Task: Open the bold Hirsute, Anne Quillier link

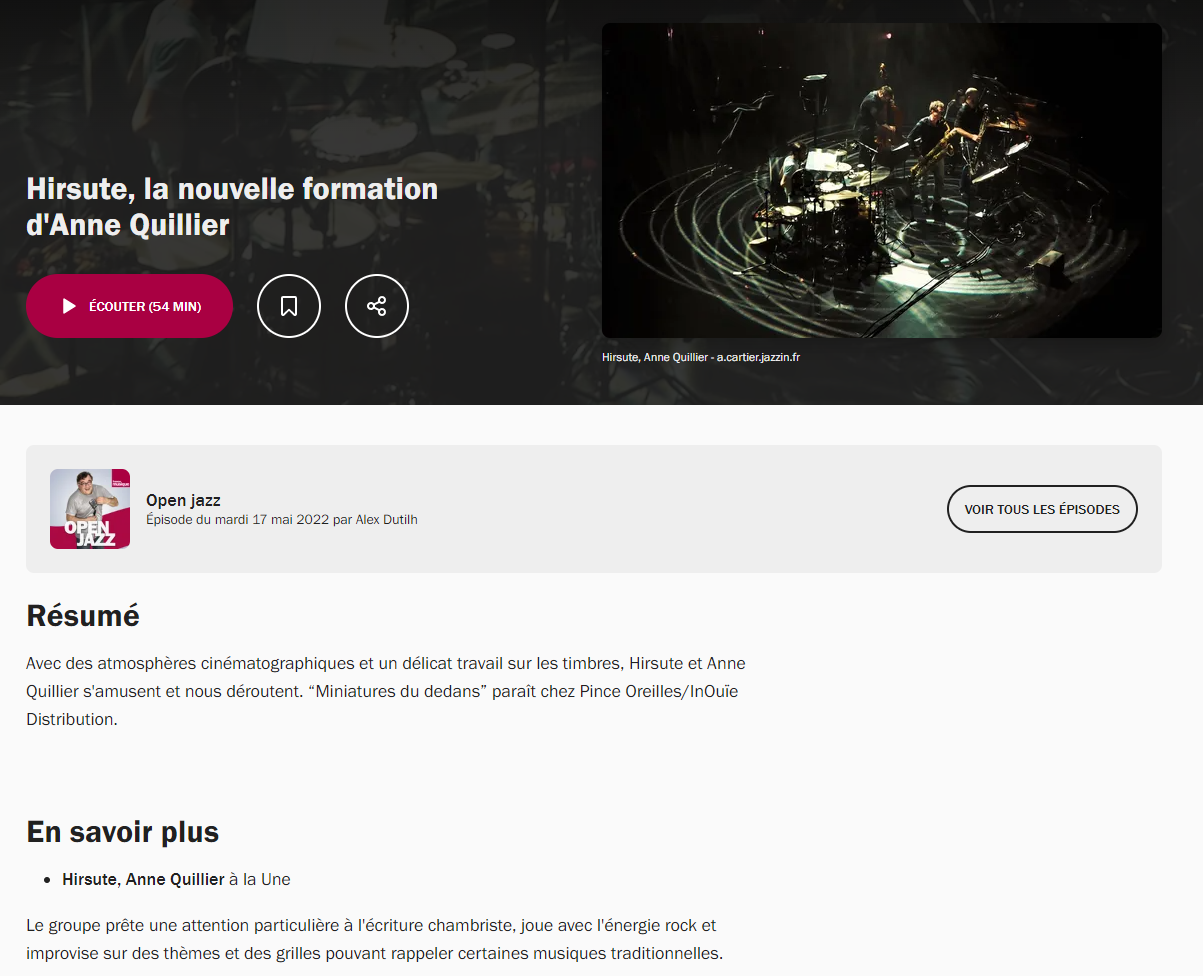Action: [143, 879]
